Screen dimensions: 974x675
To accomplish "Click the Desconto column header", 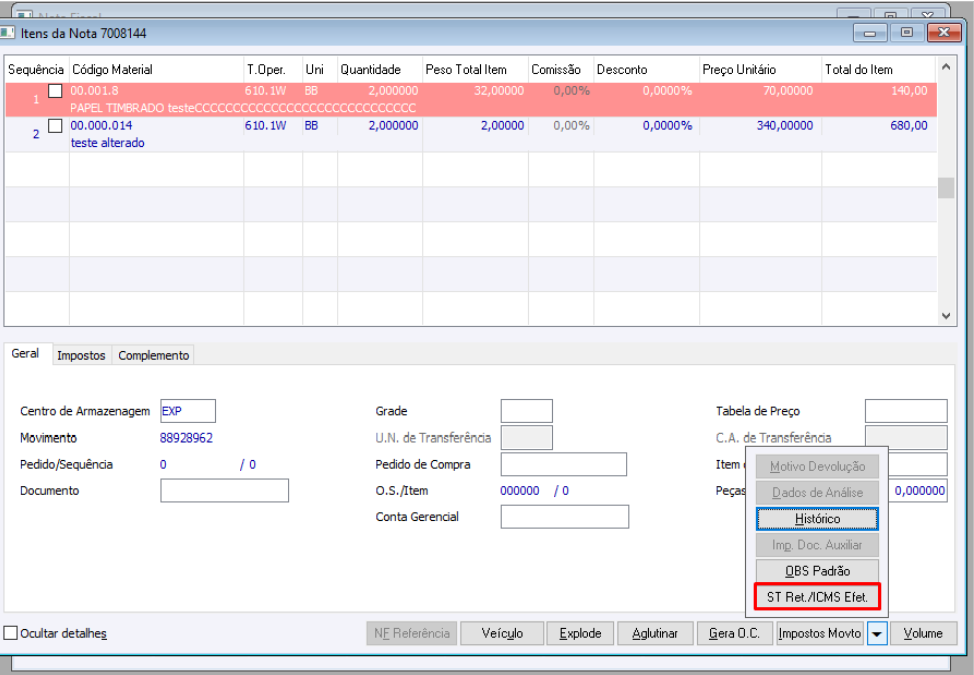I will click(646, 70).
